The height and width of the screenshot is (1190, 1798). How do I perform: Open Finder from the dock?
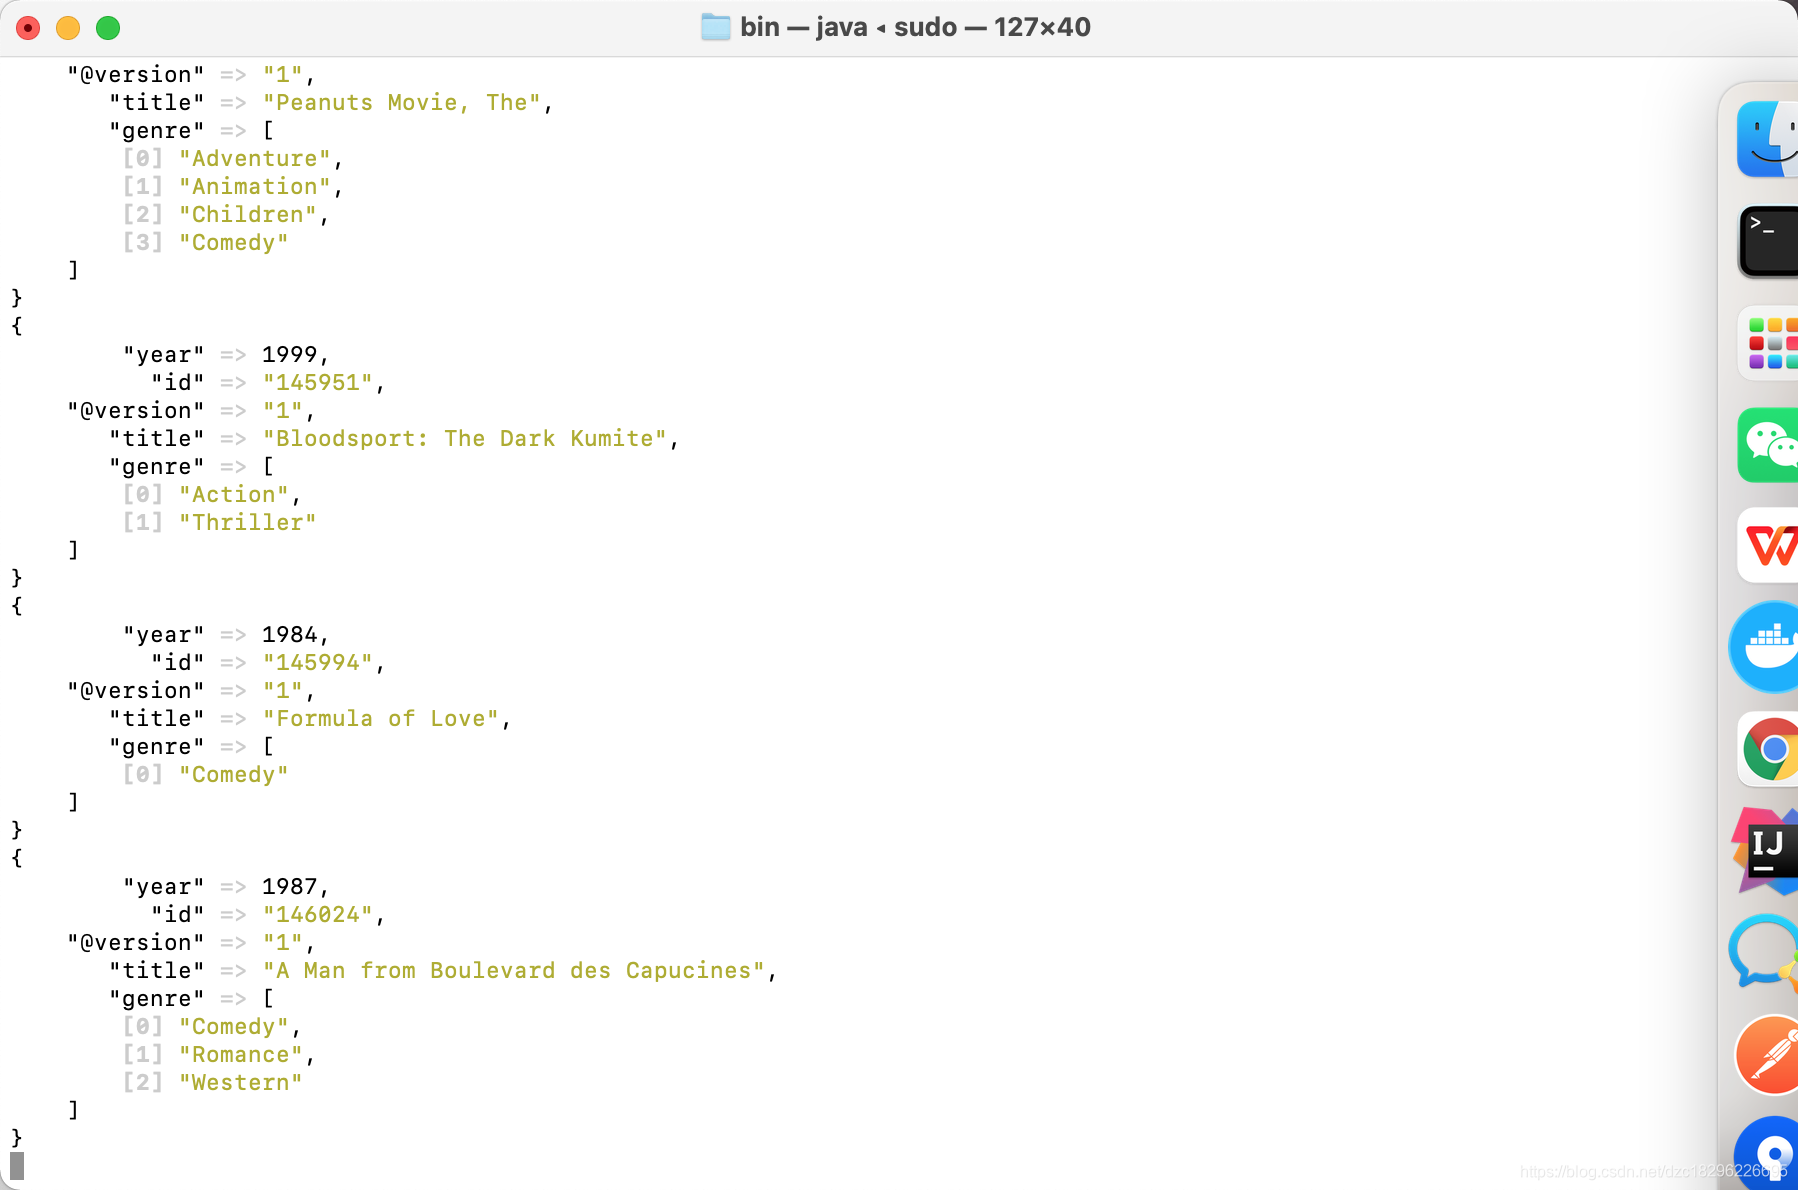1768,139
